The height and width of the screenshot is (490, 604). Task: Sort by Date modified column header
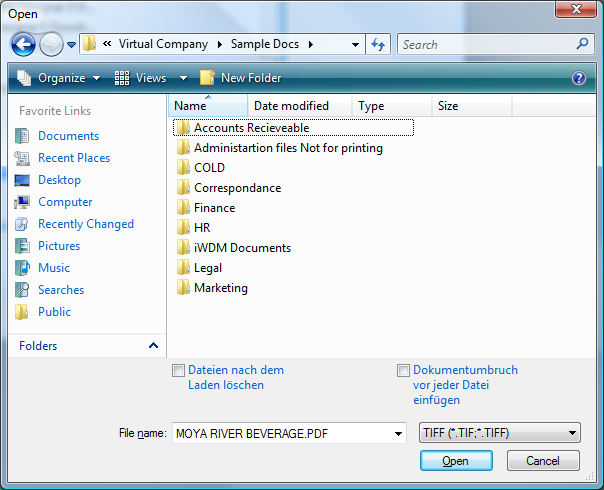click(x=300, y=106)
